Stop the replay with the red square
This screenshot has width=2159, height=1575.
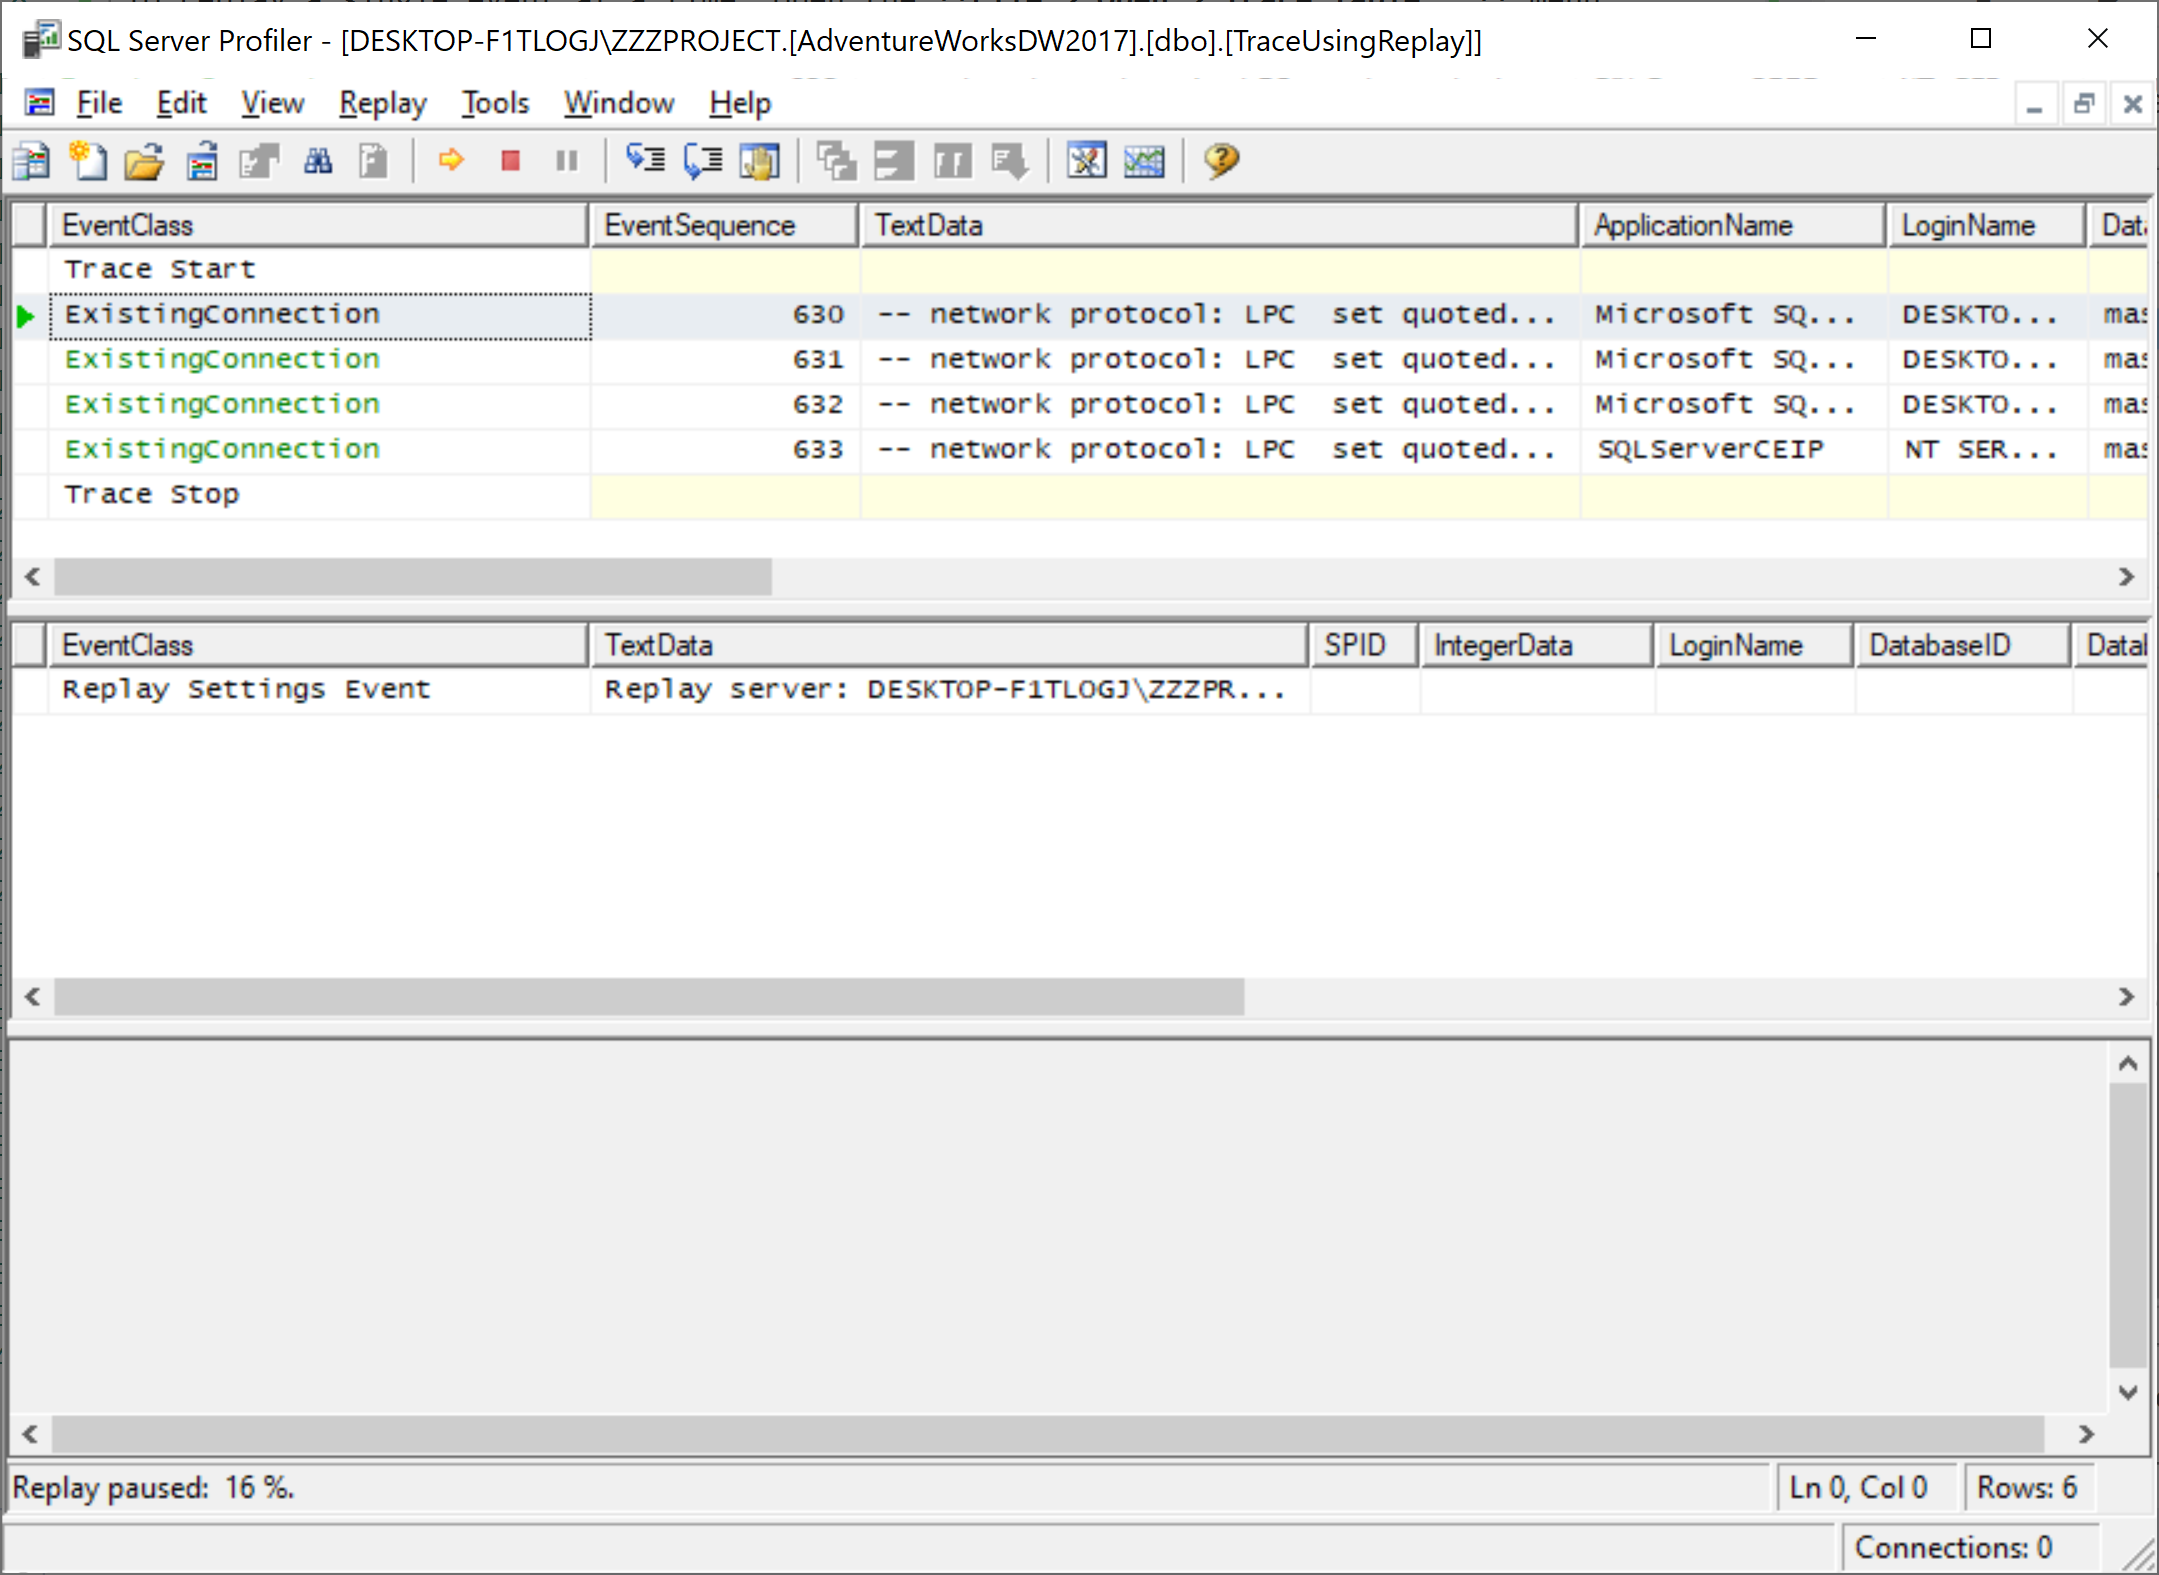point(510,160)
